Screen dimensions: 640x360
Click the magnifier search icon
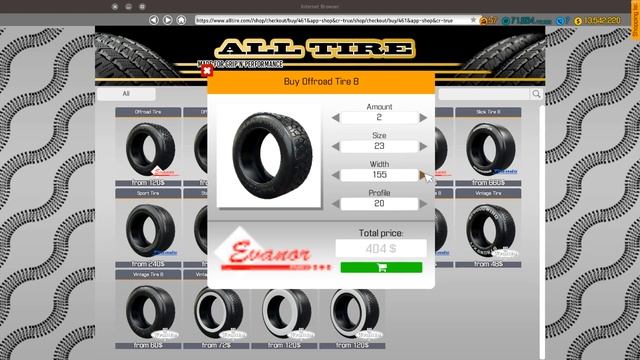coord(536,94)
